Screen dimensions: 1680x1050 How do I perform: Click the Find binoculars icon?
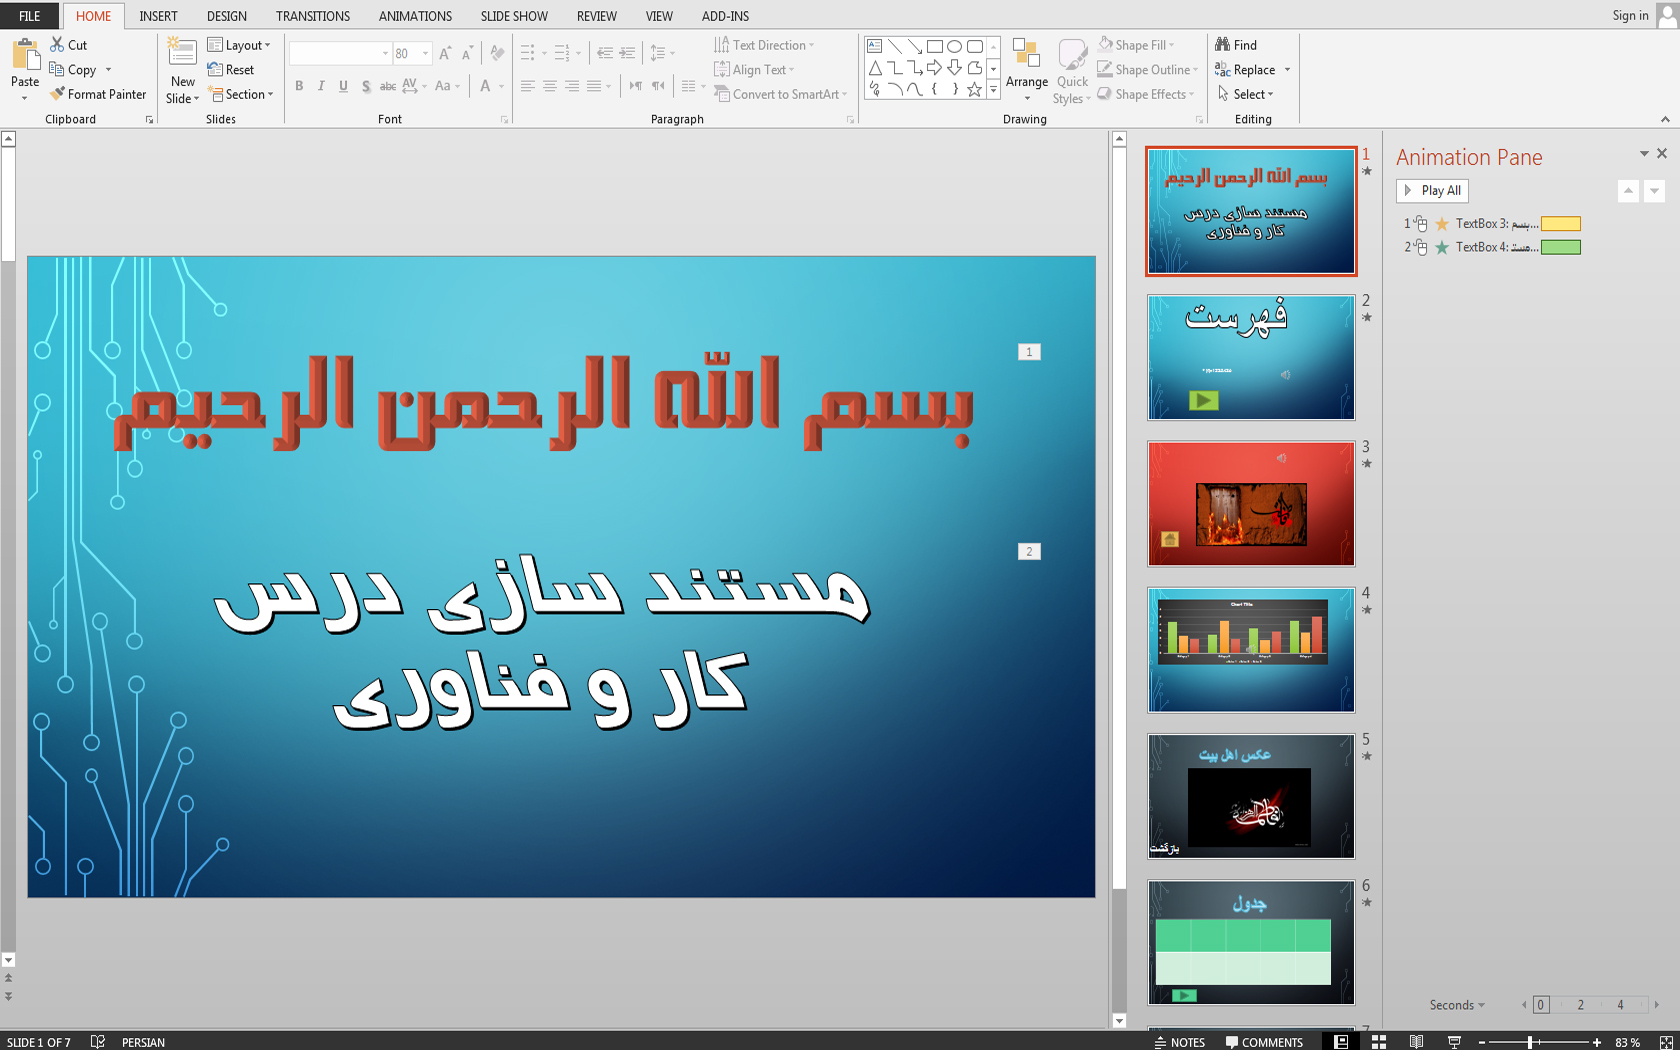1222,45
